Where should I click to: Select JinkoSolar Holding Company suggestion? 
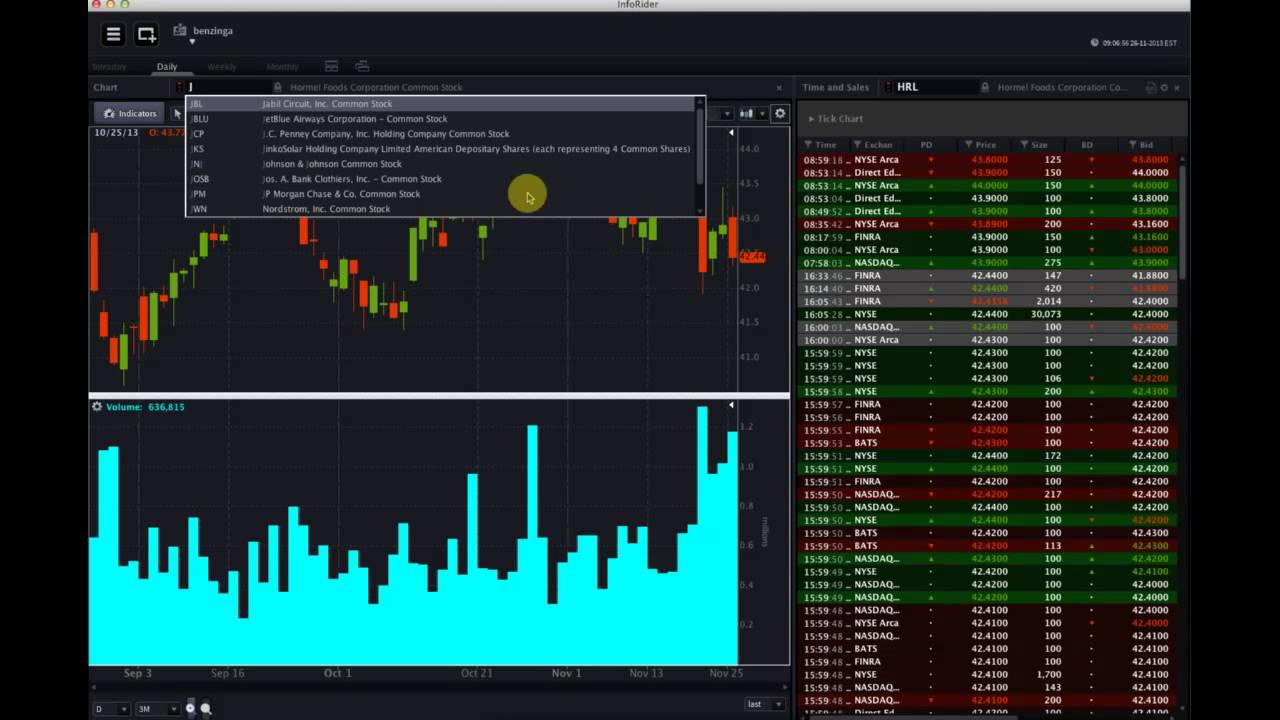pyautogui.click(x=440, y=149)
